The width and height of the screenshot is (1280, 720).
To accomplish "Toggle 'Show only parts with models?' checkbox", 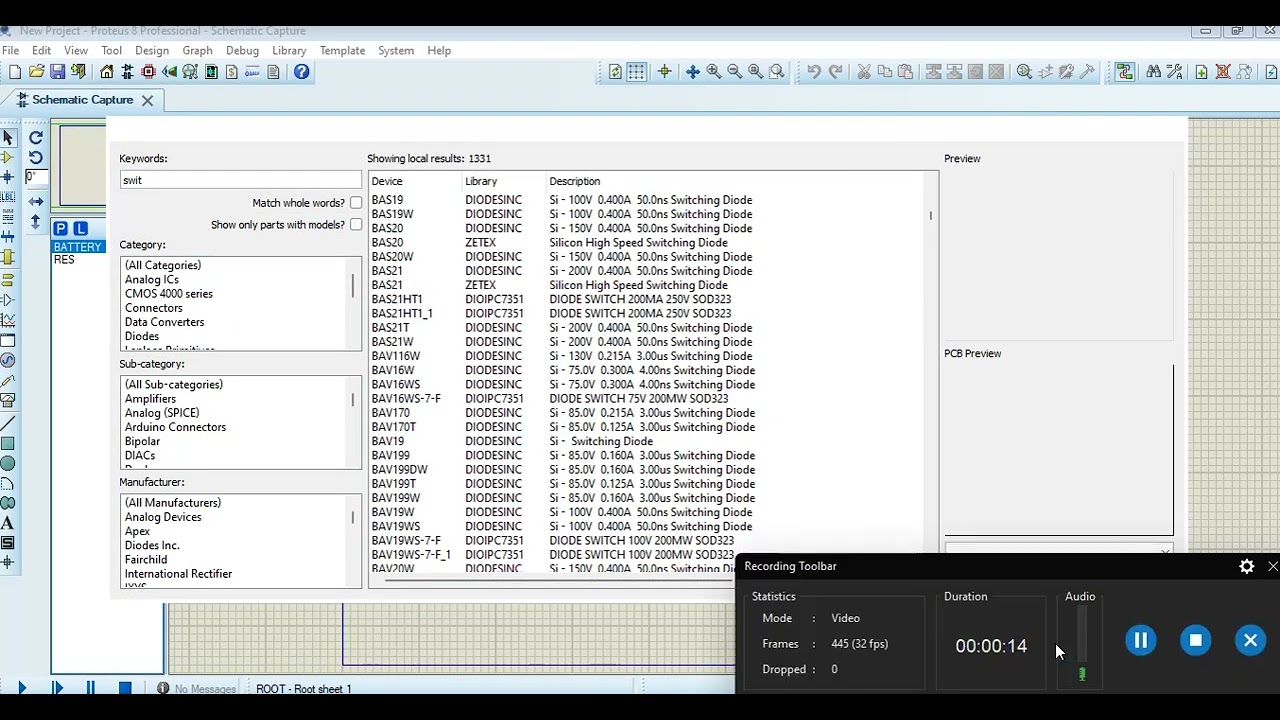I will (x=356, y=225).
